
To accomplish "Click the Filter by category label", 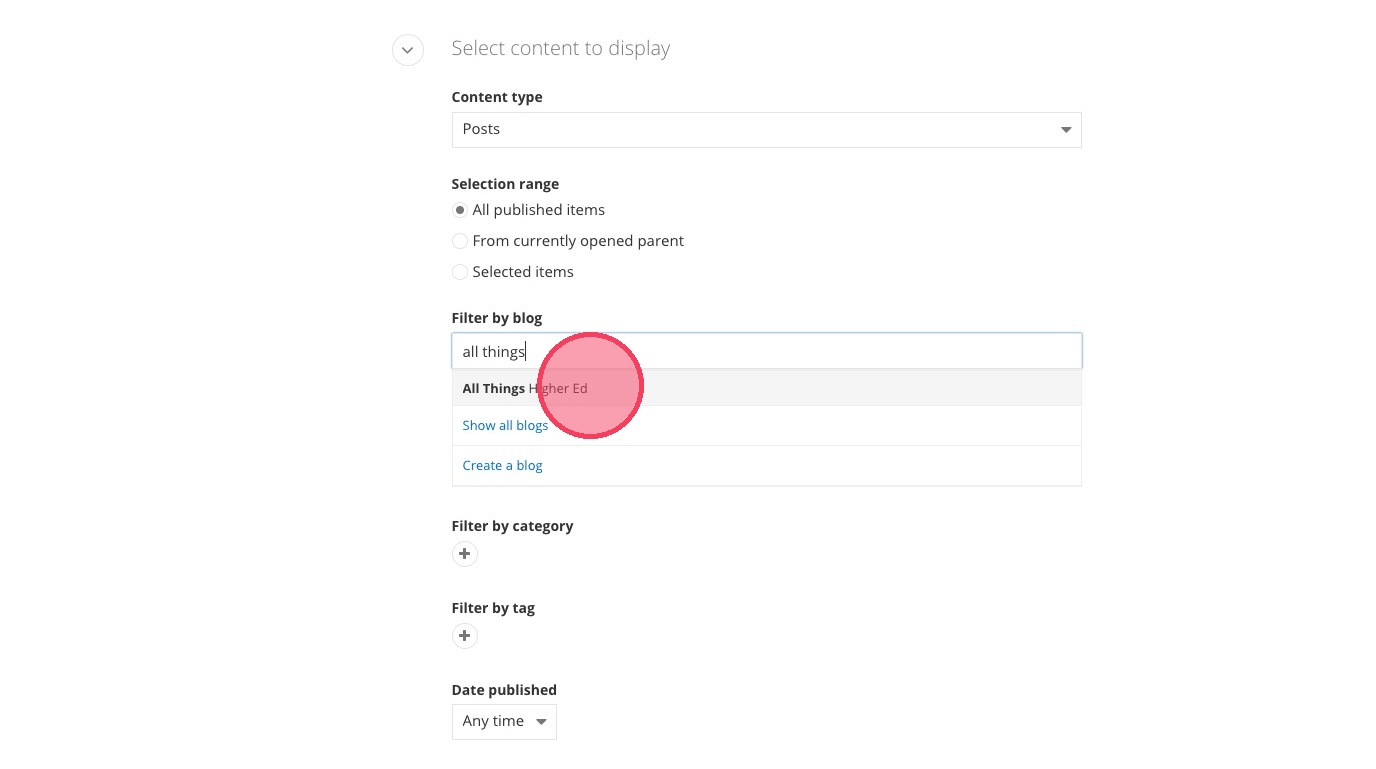I will pos(512,526).
